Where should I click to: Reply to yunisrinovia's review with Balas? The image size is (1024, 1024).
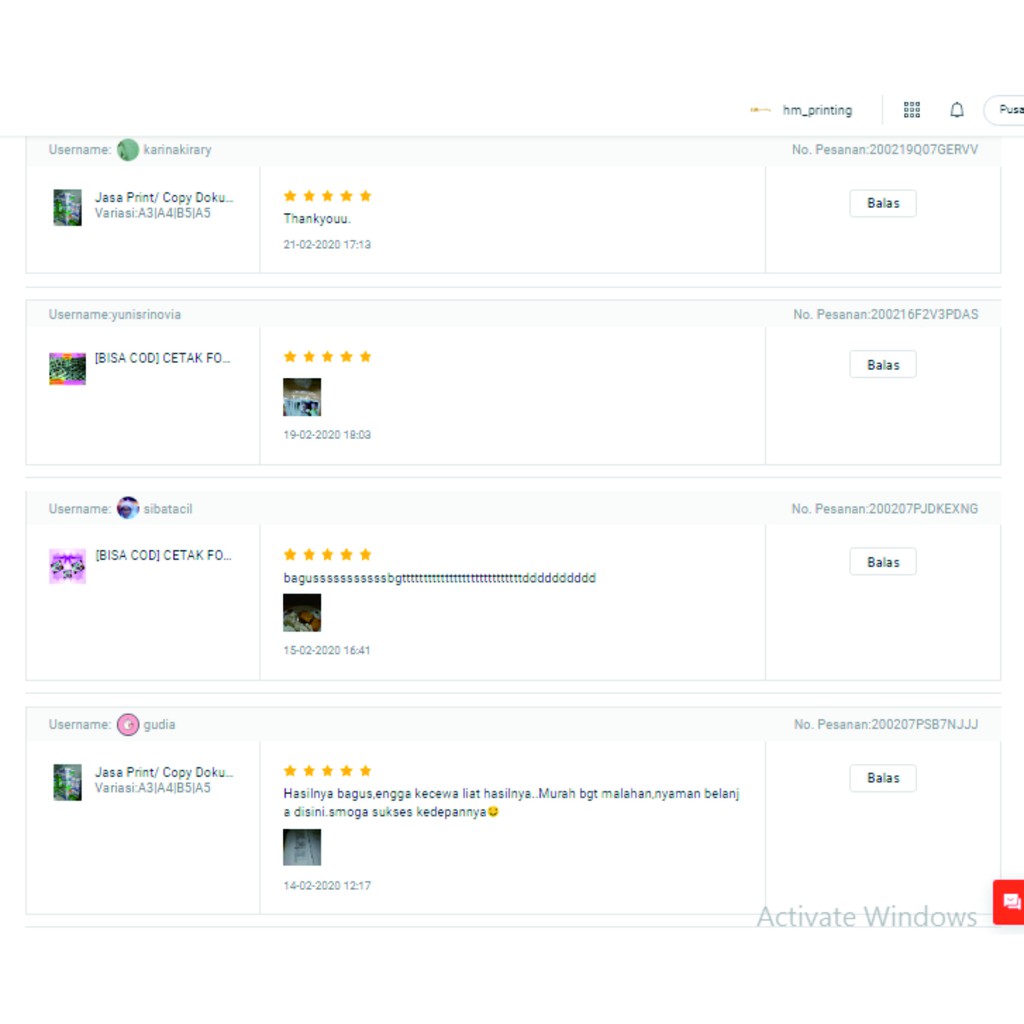[882, 365]
